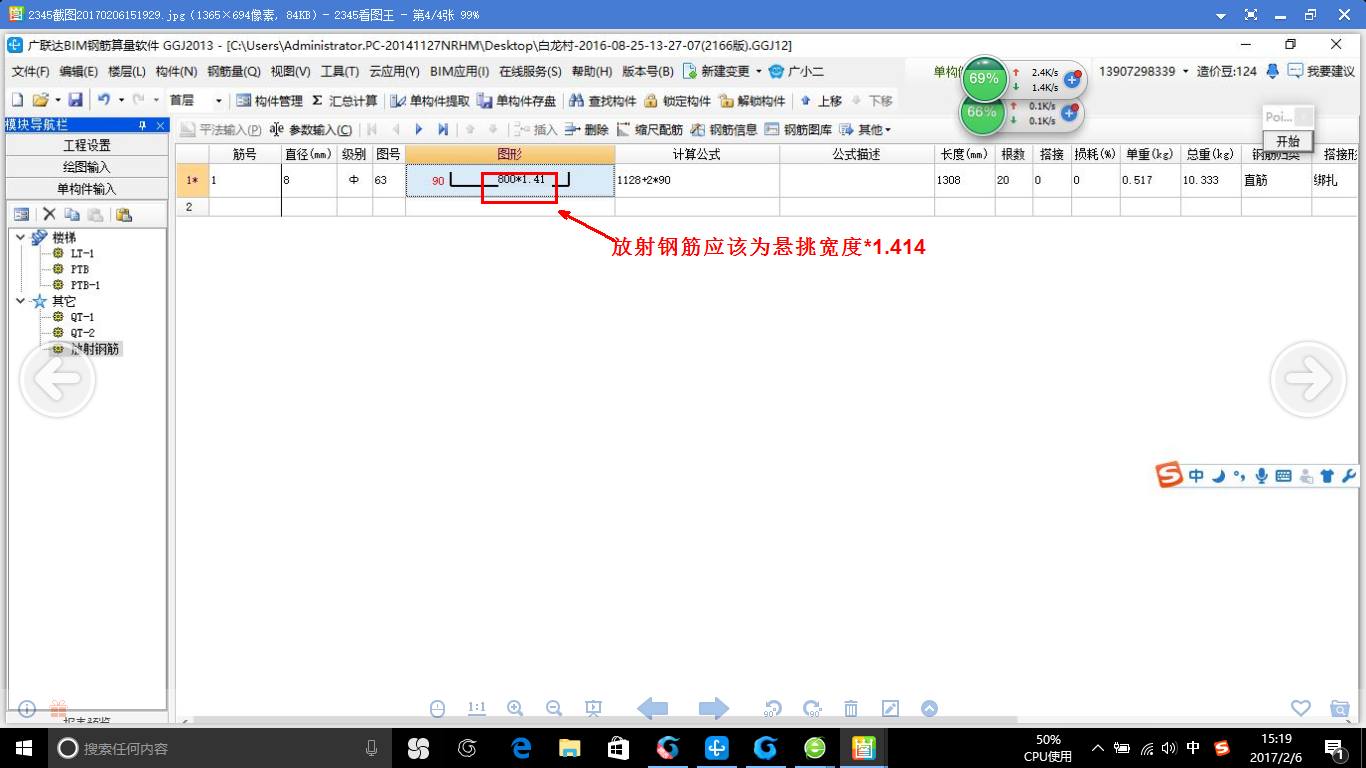Select LT-1 tree item
1366x768 pixels.
[x=82, y=253]
